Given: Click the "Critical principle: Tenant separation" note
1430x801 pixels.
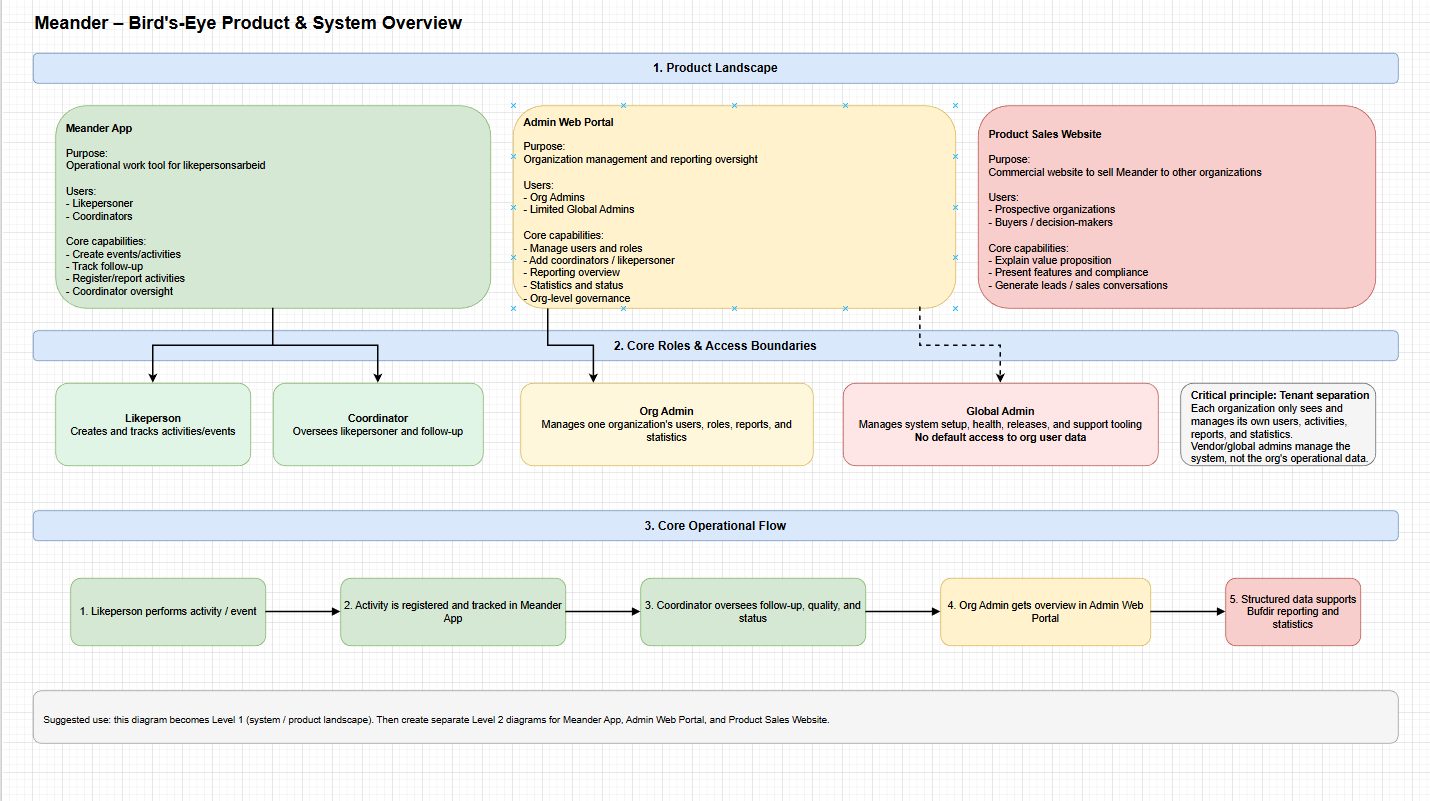Looking at the screenshot, I should coord(1280,424).
